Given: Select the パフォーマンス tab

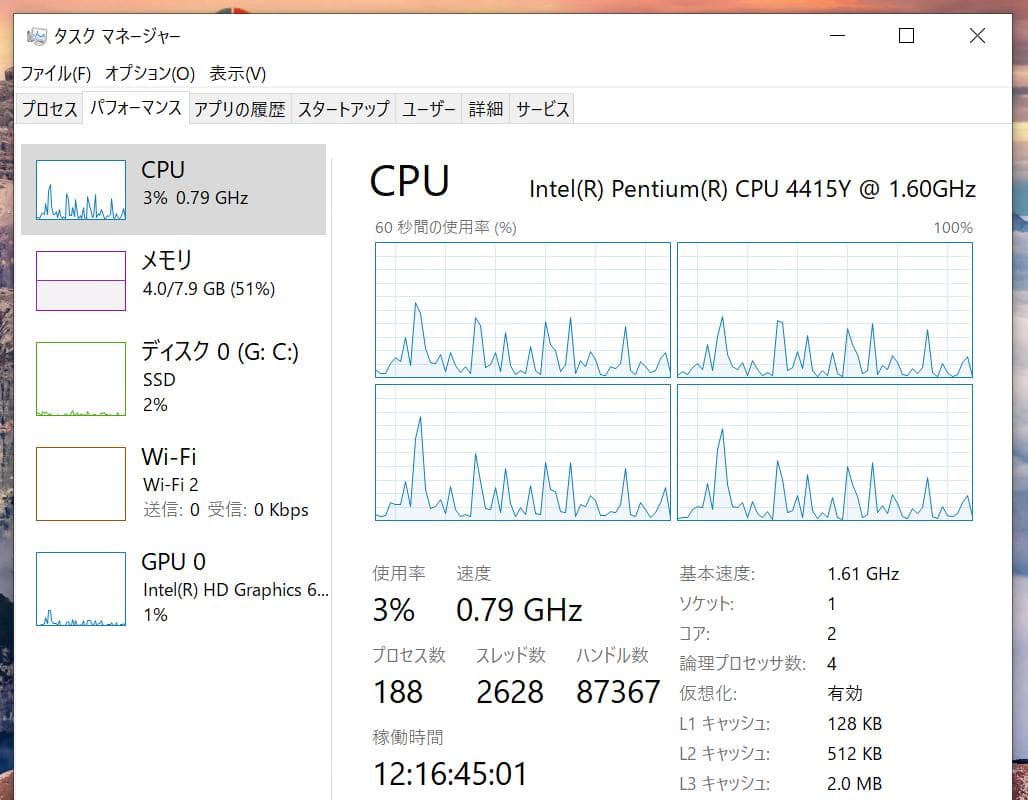Looking at the screenshot, I should [x=137, y=108].
